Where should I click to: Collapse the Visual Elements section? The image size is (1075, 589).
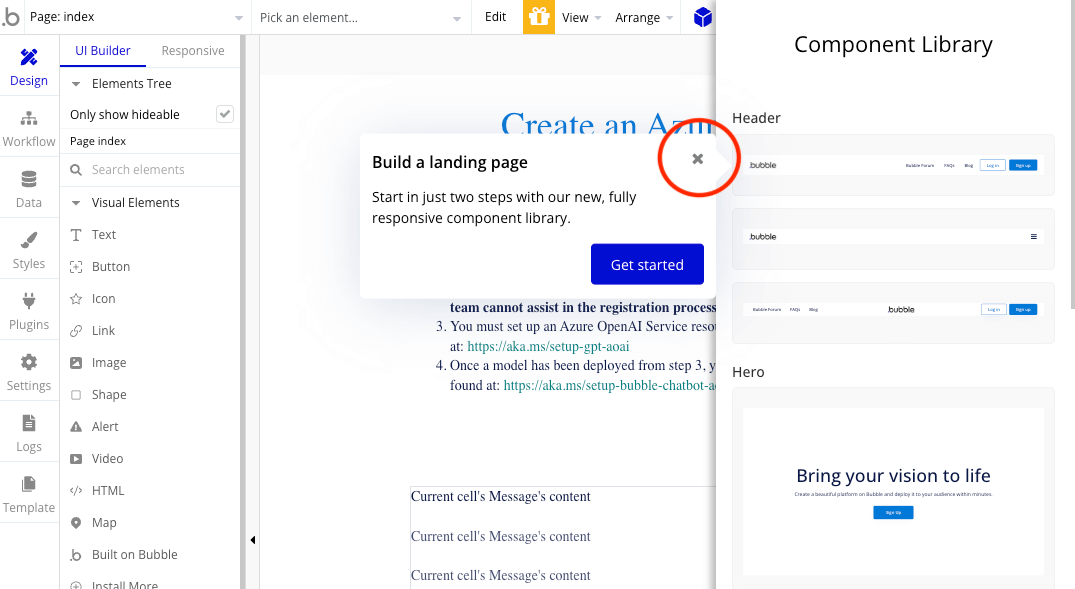tap(76, 202)
